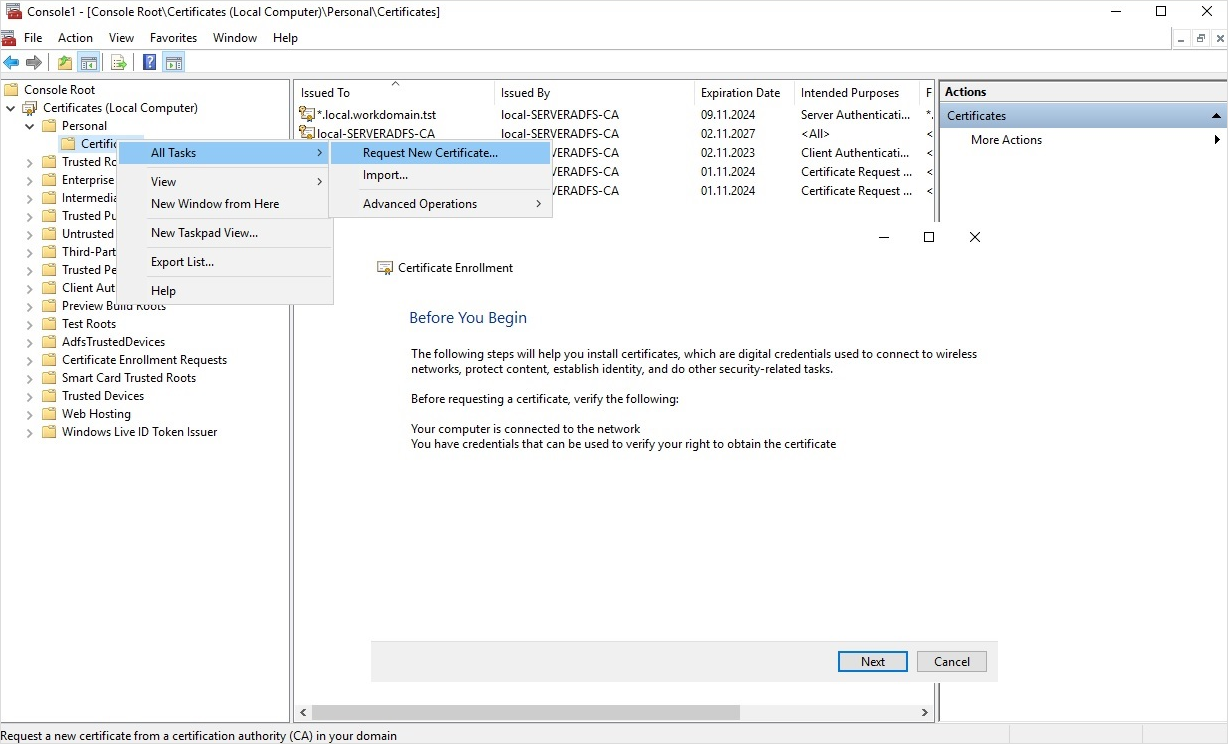Image resolution: width=1228 pixels, height=744 pixels.
Task: Click the AdfsTrustedDevices folder icon
Action: [x=49, y=342]
